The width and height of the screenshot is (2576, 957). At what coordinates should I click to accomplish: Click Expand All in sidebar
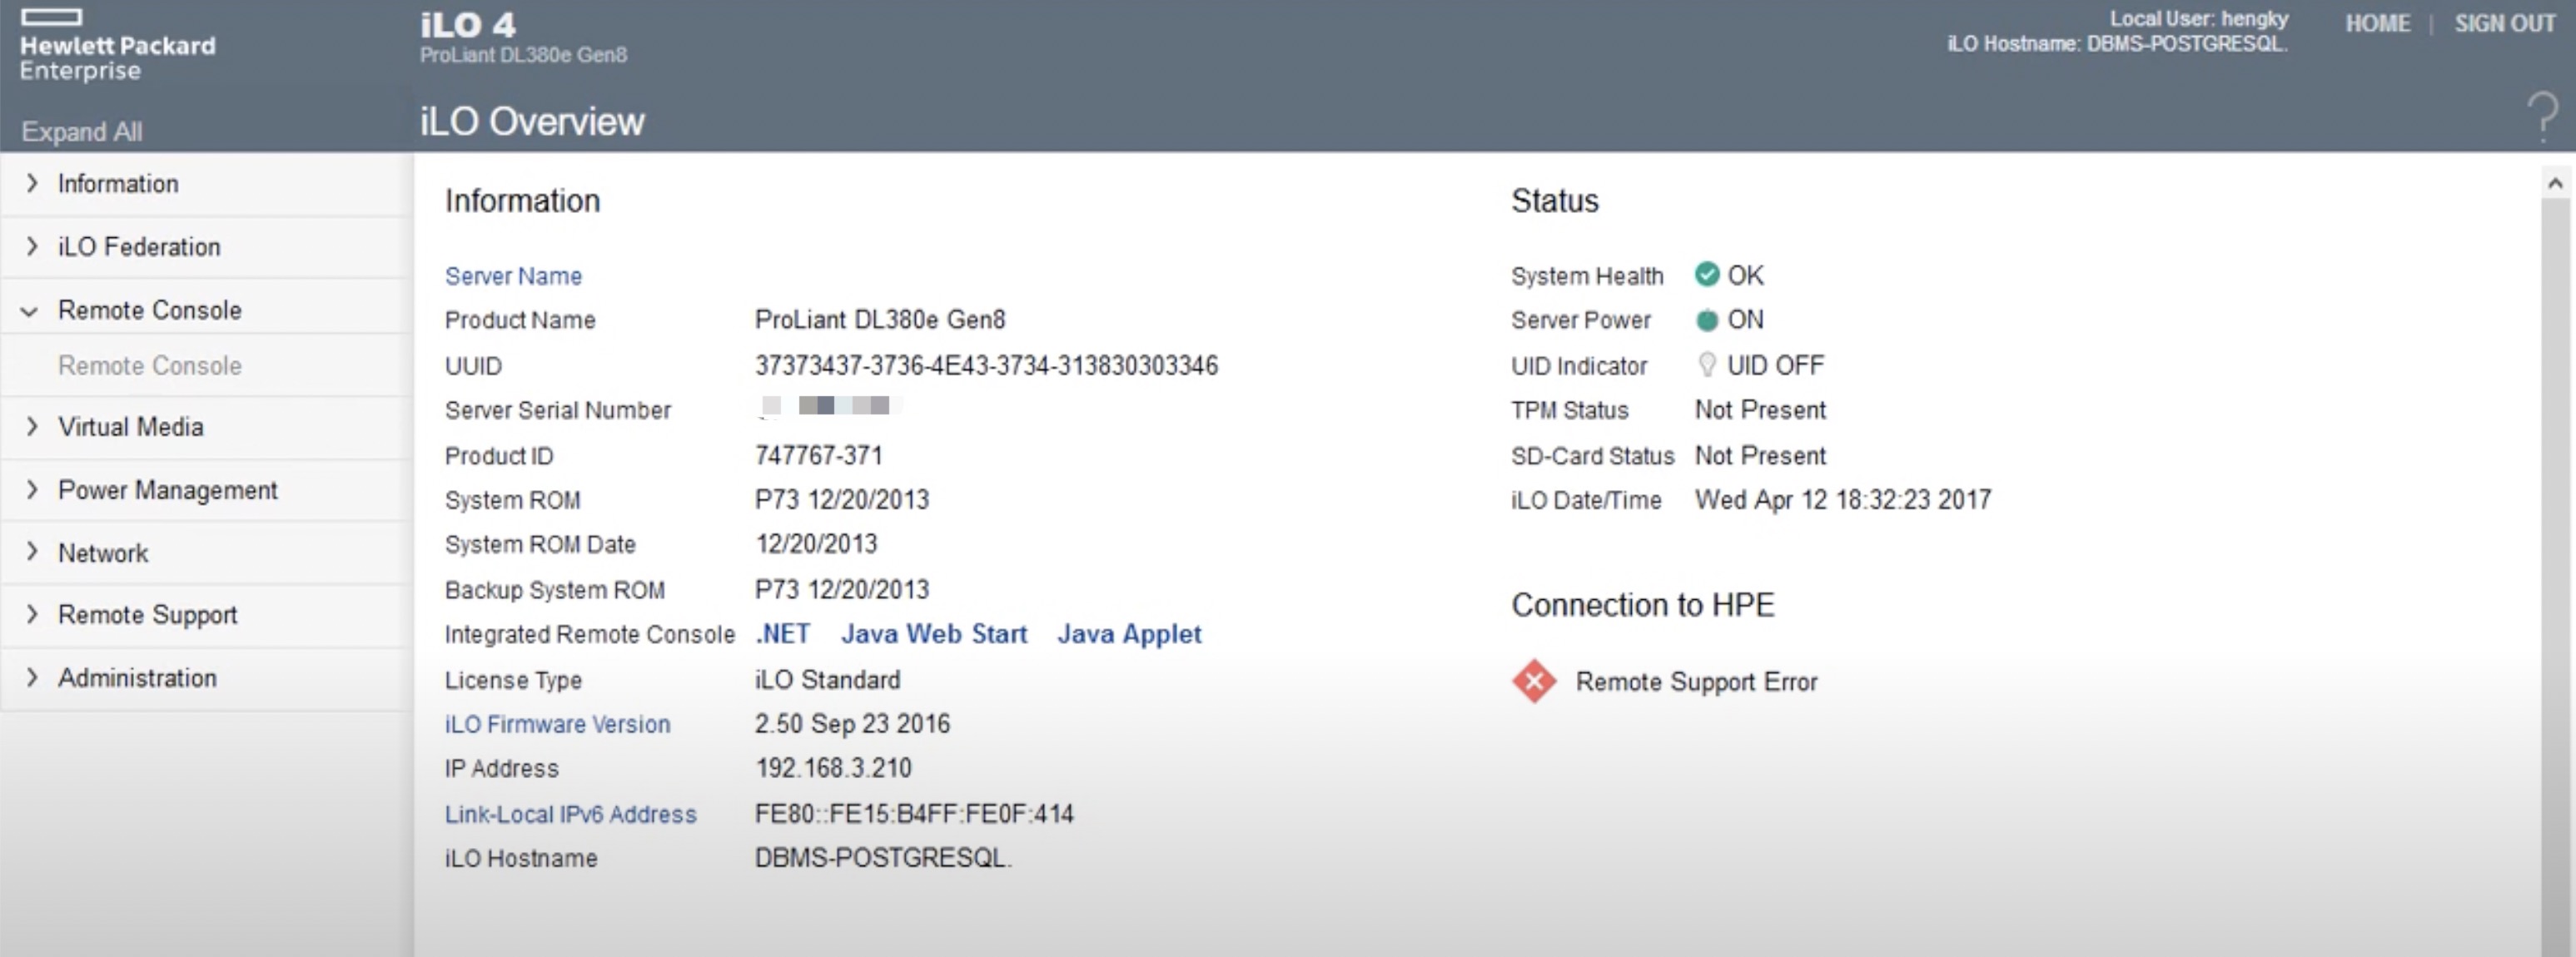coord(82,132)
